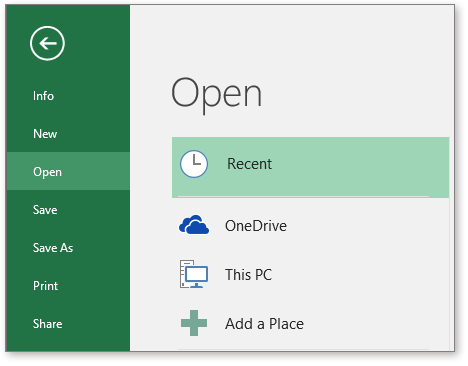Select the This PC label
Image resolution: width=468 pixels, height=366 pixels.
click(248, 275)
